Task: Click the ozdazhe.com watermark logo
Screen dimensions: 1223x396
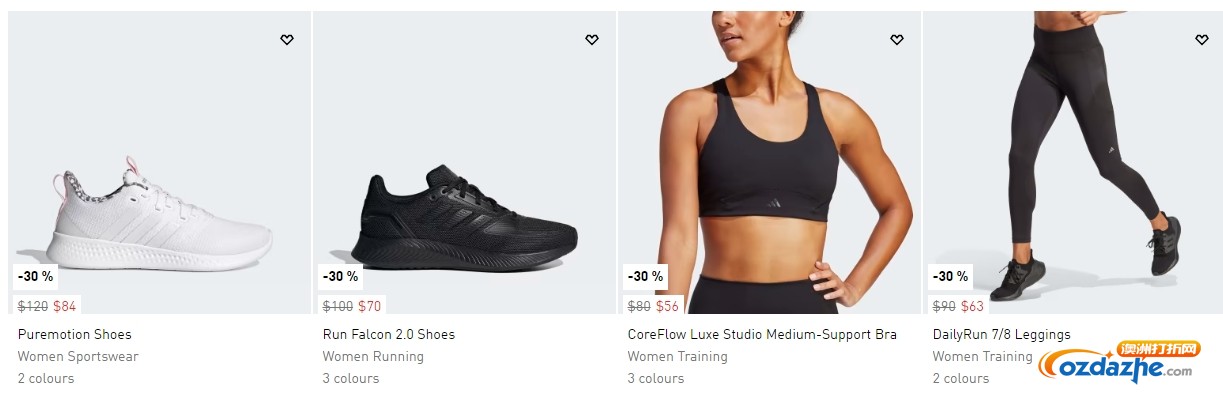Action: tap(1118, 363)
